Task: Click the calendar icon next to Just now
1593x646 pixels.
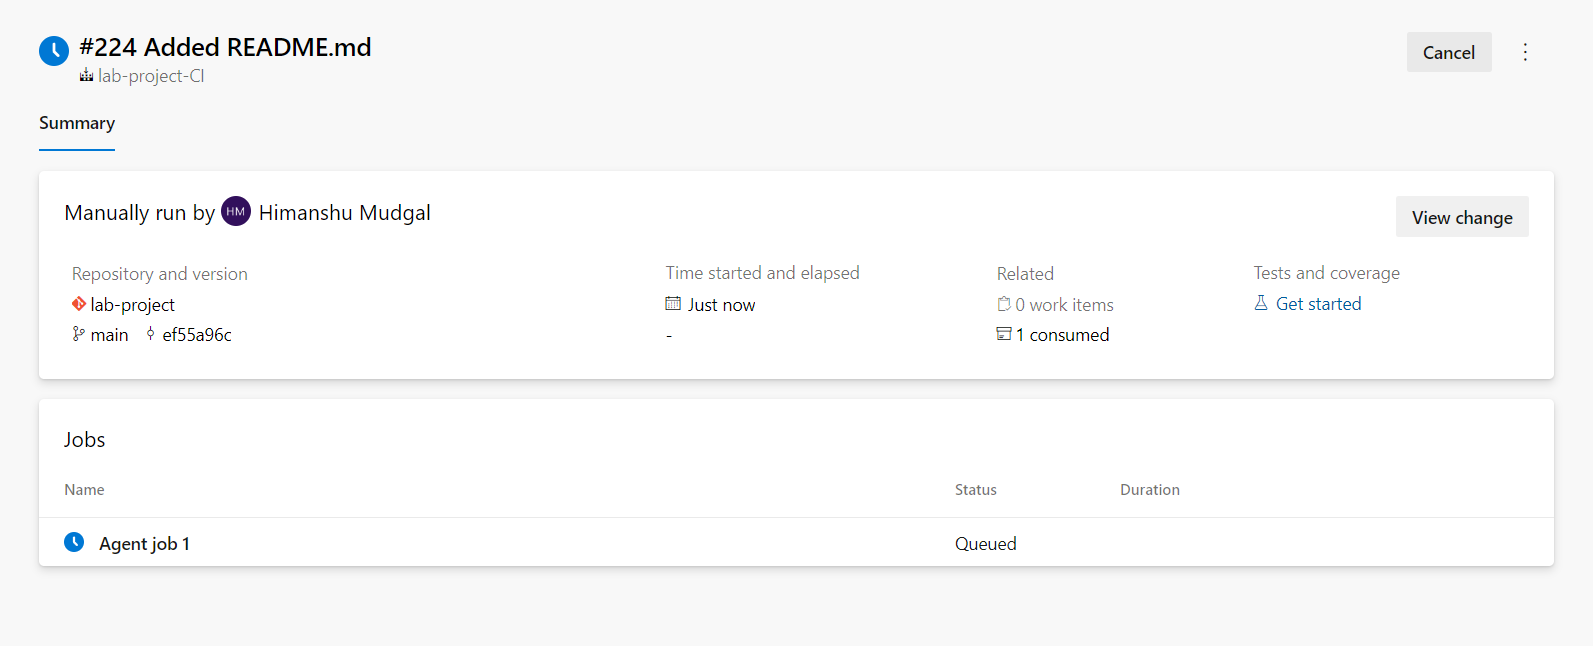Action: [673, 304]
